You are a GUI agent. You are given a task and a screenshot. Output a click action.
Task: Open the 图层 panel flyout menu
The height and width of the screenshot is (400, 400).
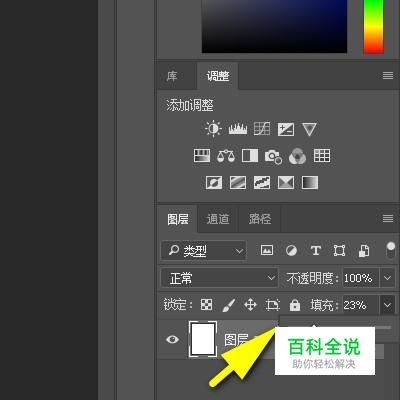pos(388,219)
